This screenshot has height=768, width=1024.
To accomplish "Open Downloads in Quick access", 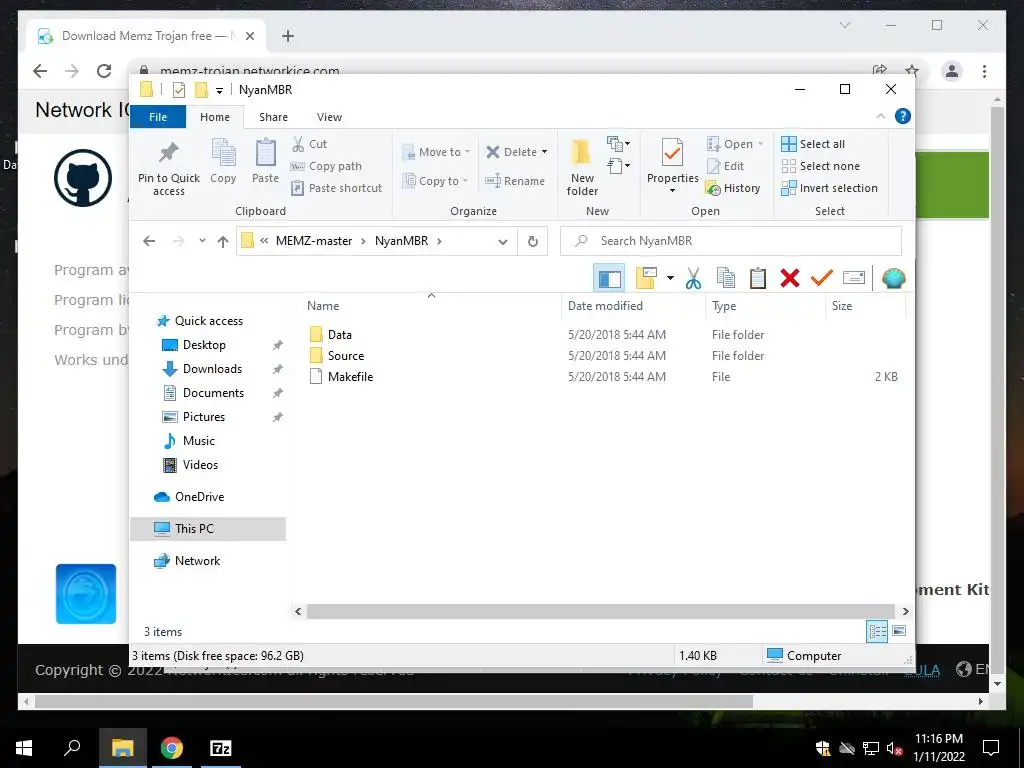I will point(212,369).
